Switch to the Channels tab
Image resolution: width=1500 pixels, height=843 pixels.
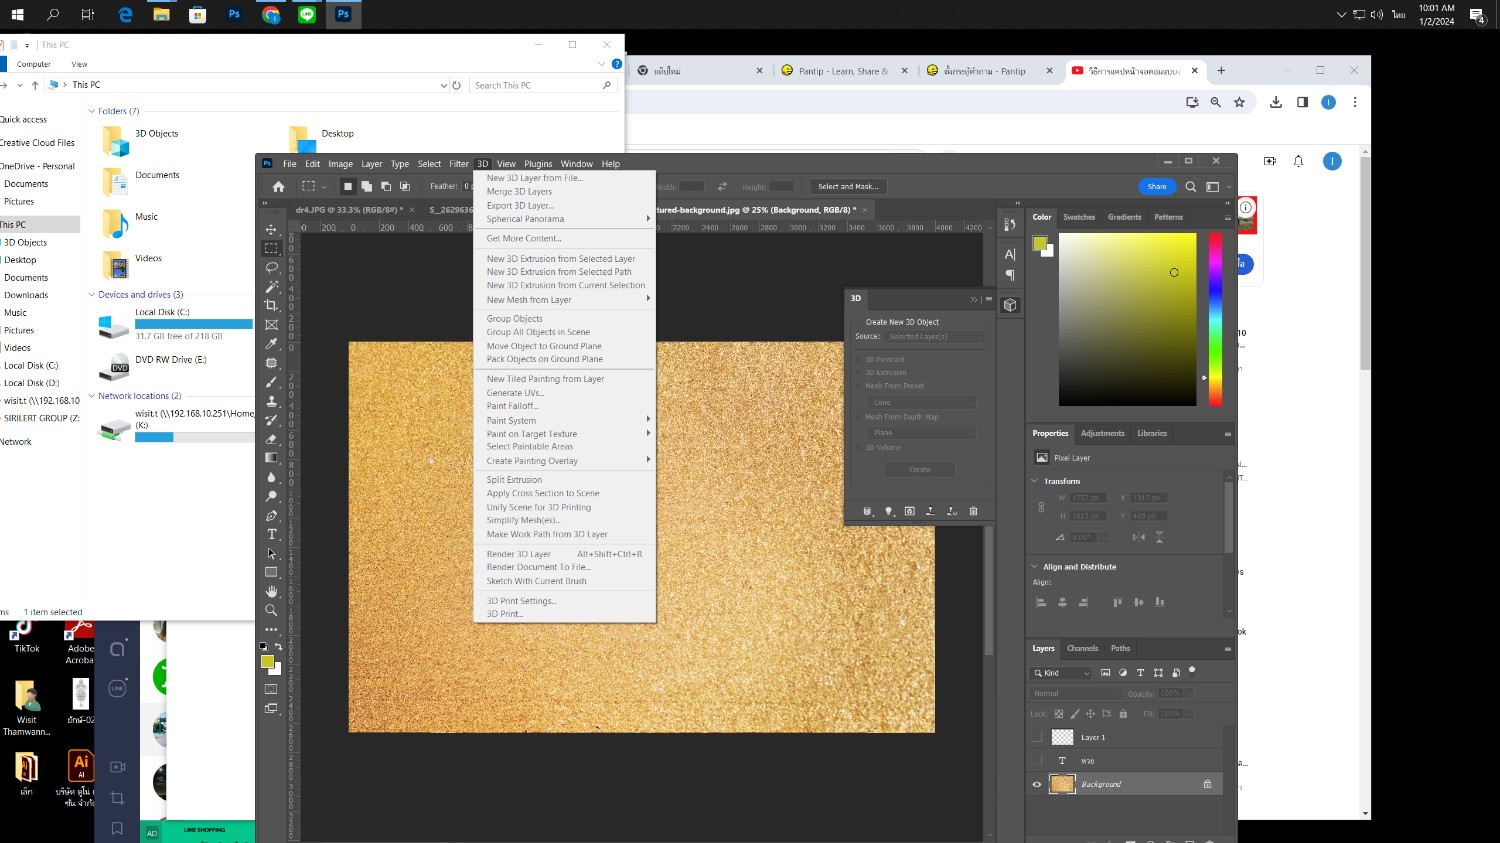coord(1082,648)
